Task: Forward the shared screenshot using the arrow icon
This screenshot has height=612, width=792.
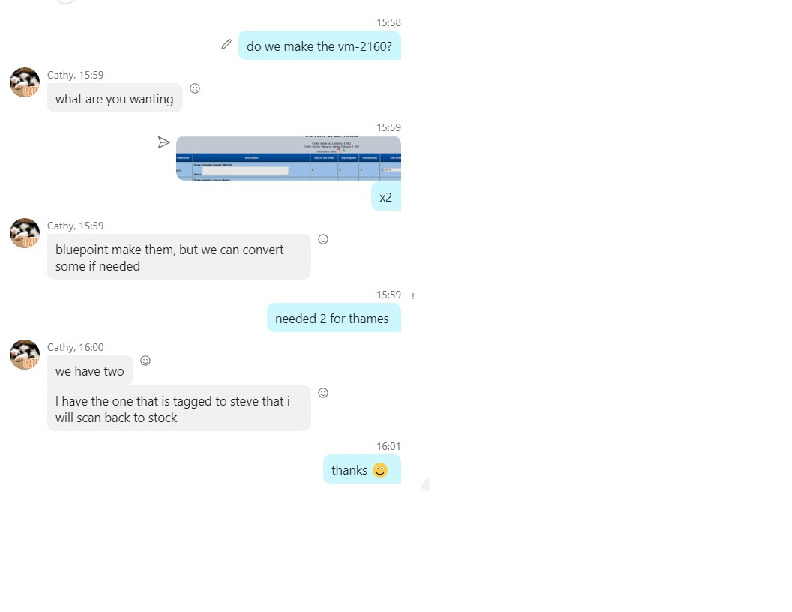Action: 163,142
